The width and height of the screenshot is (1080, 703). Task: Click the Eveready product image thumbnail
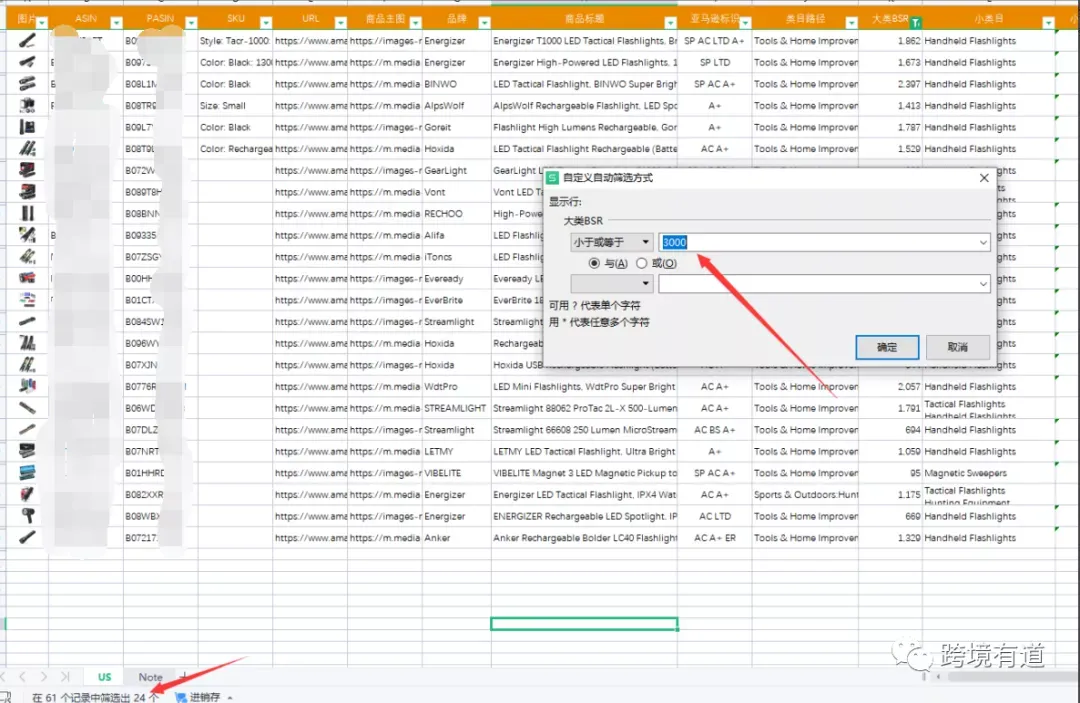(x=27, y=278)
